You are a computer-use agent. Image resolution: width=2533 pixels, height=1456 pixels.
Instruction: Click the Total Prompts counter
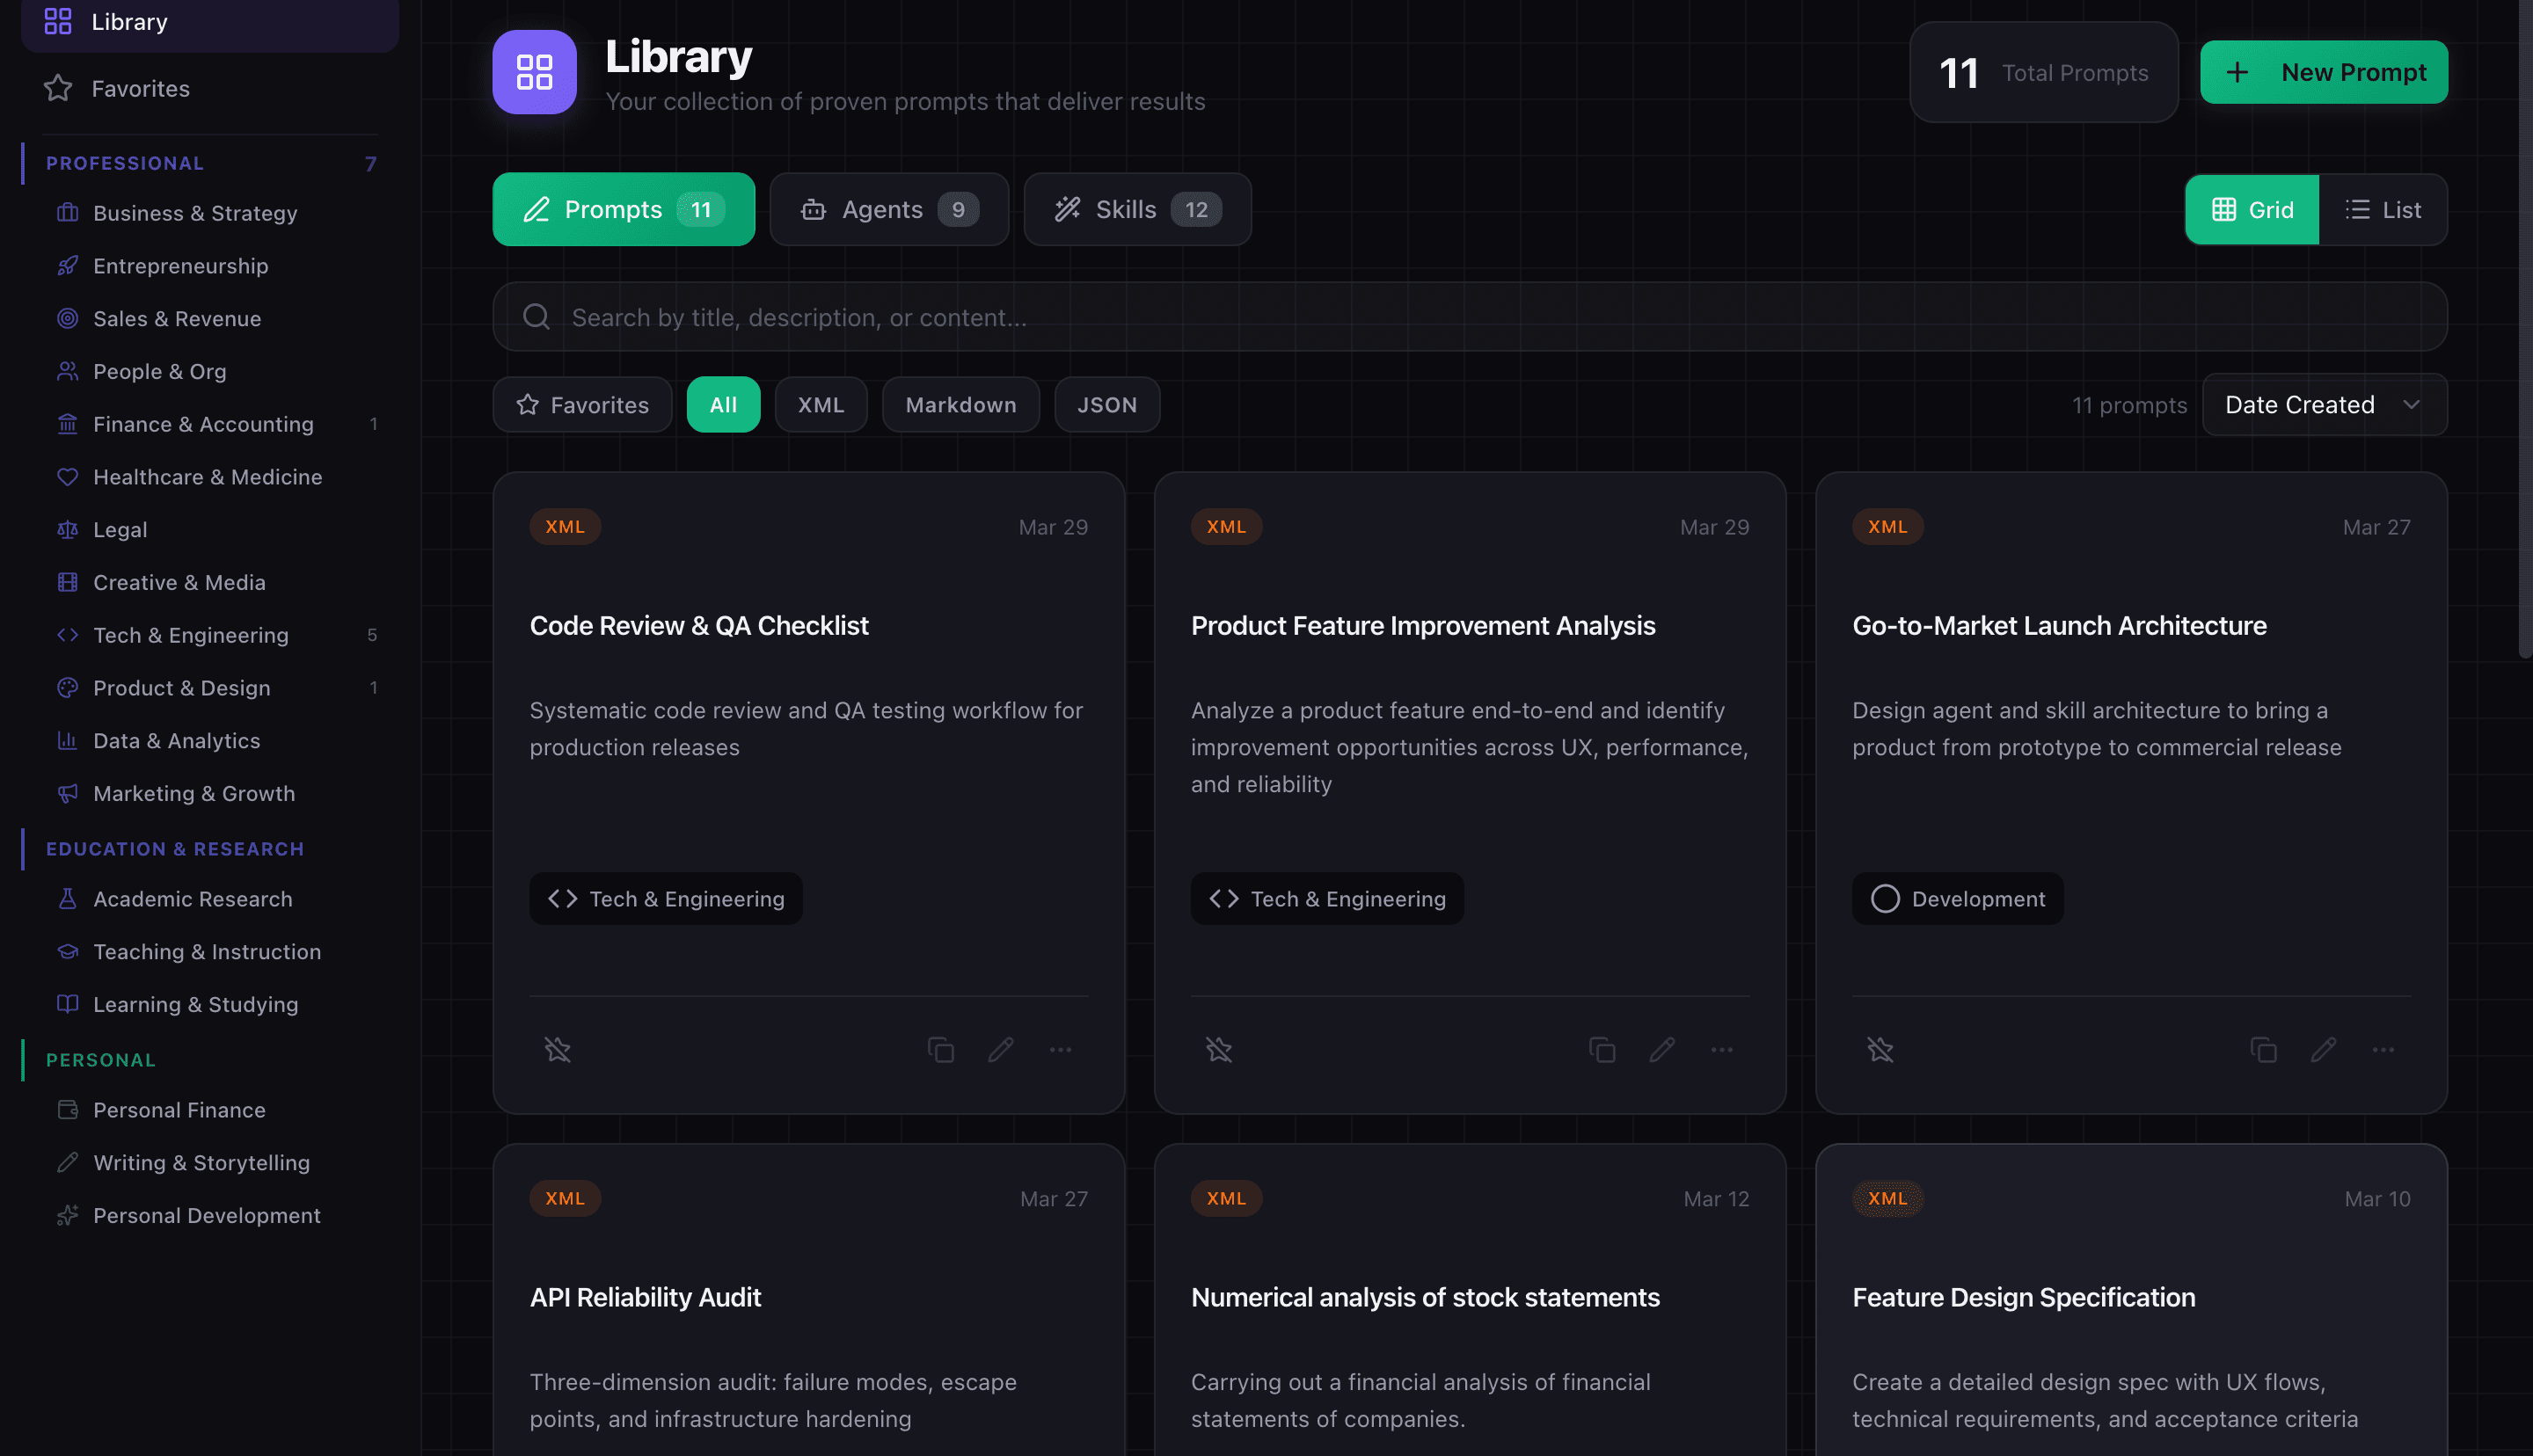click(x=2043, y=72)
